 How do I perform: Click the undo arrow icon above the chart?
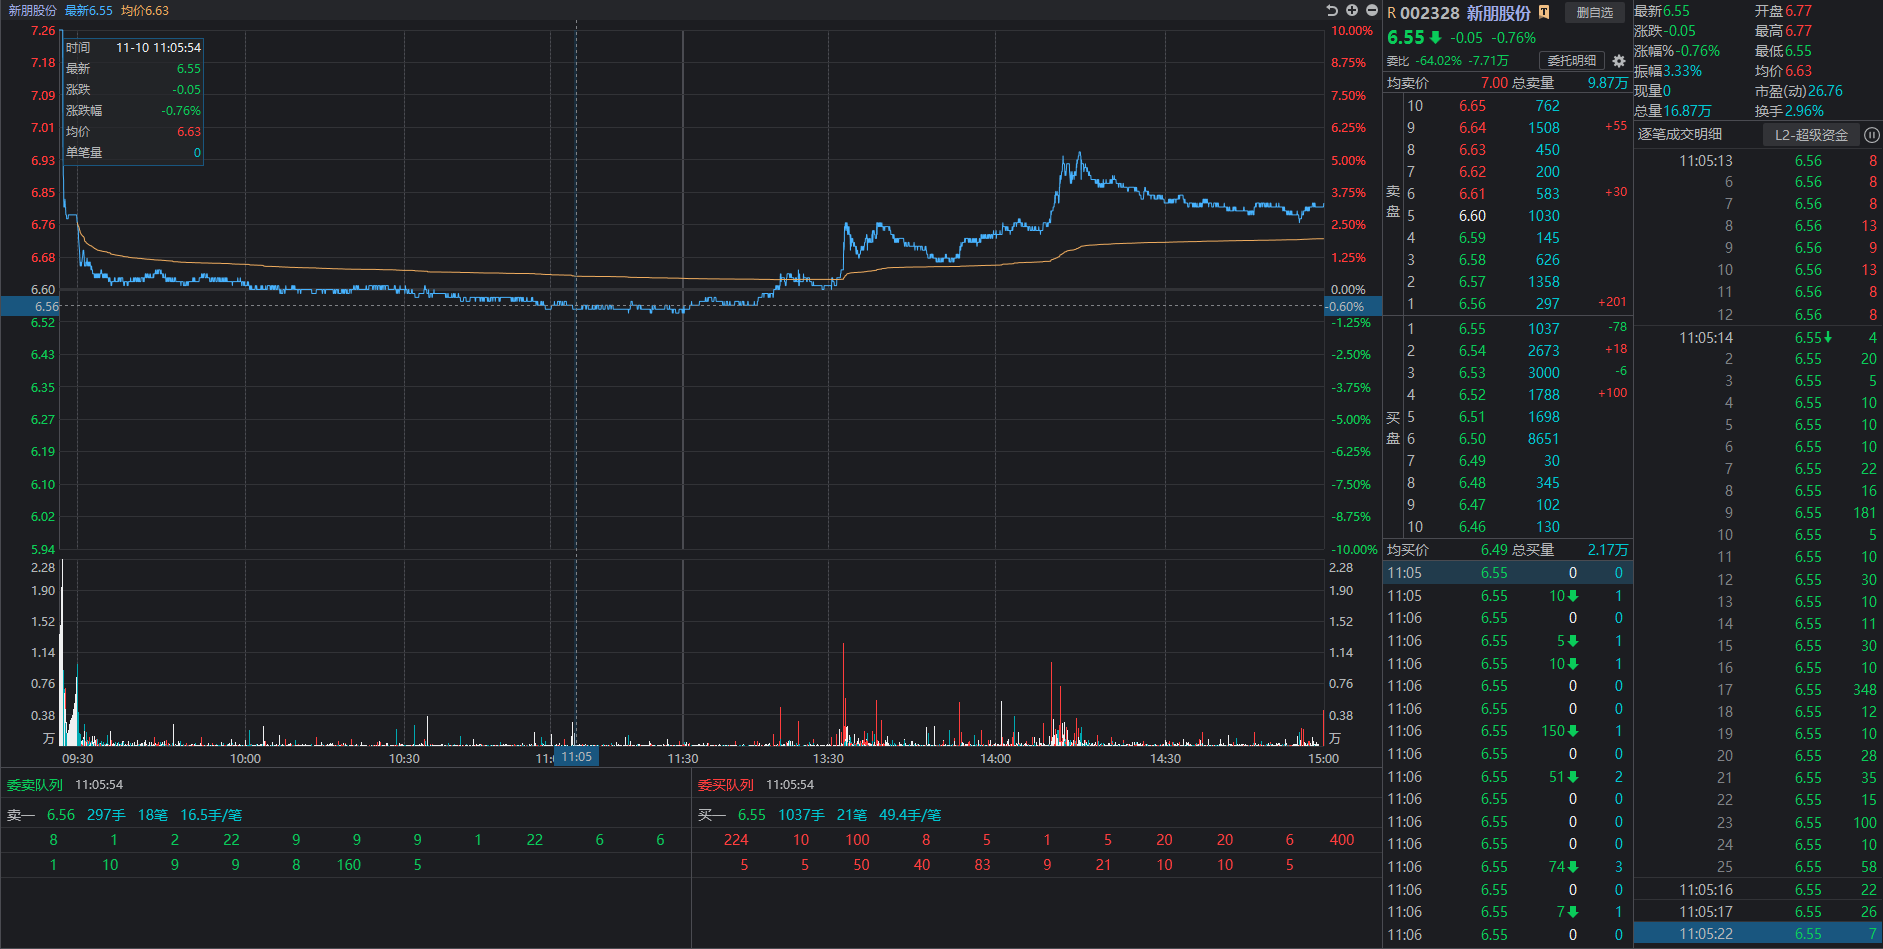[1331, 10]
